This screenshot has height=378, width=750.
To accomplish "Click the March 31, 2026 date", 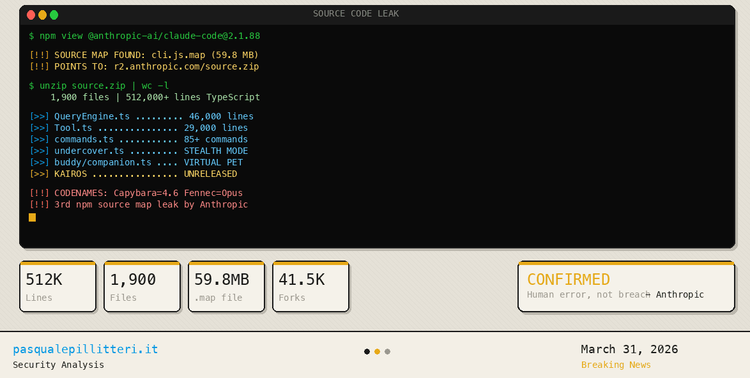I will [629, 349].
